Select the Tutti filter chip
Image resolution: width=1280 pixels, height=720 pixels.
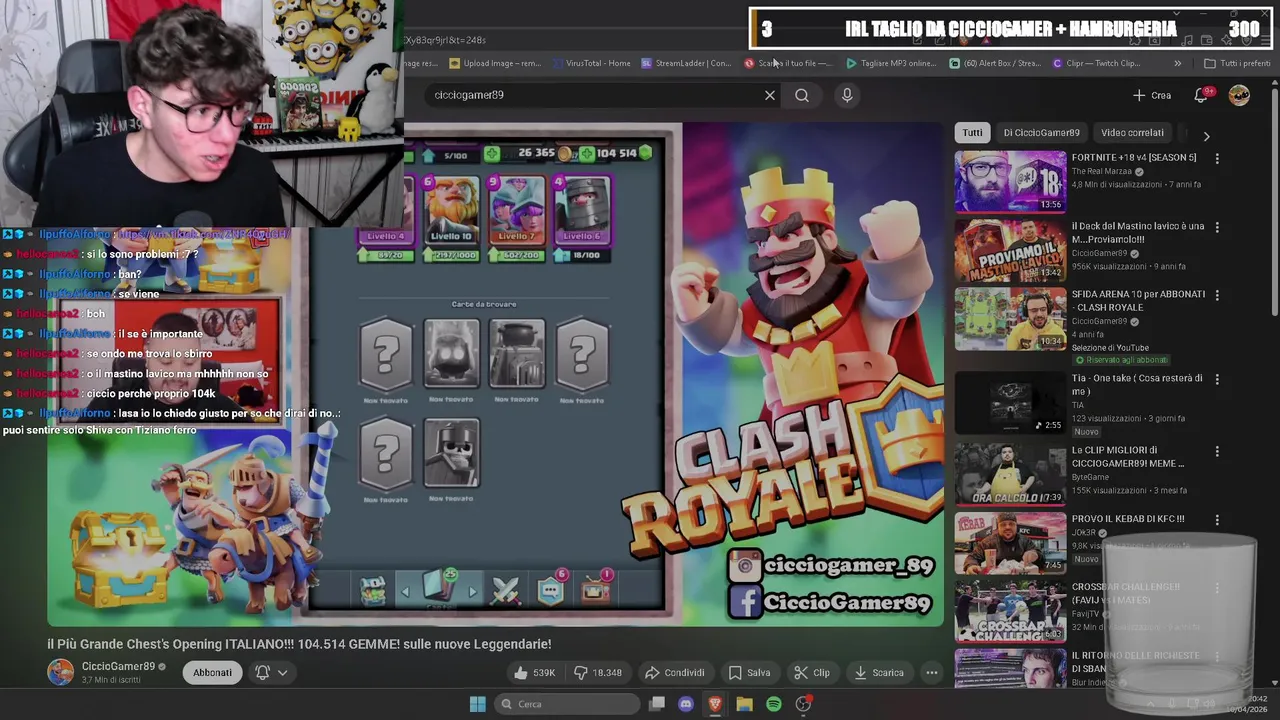click(x=973, y=132)
